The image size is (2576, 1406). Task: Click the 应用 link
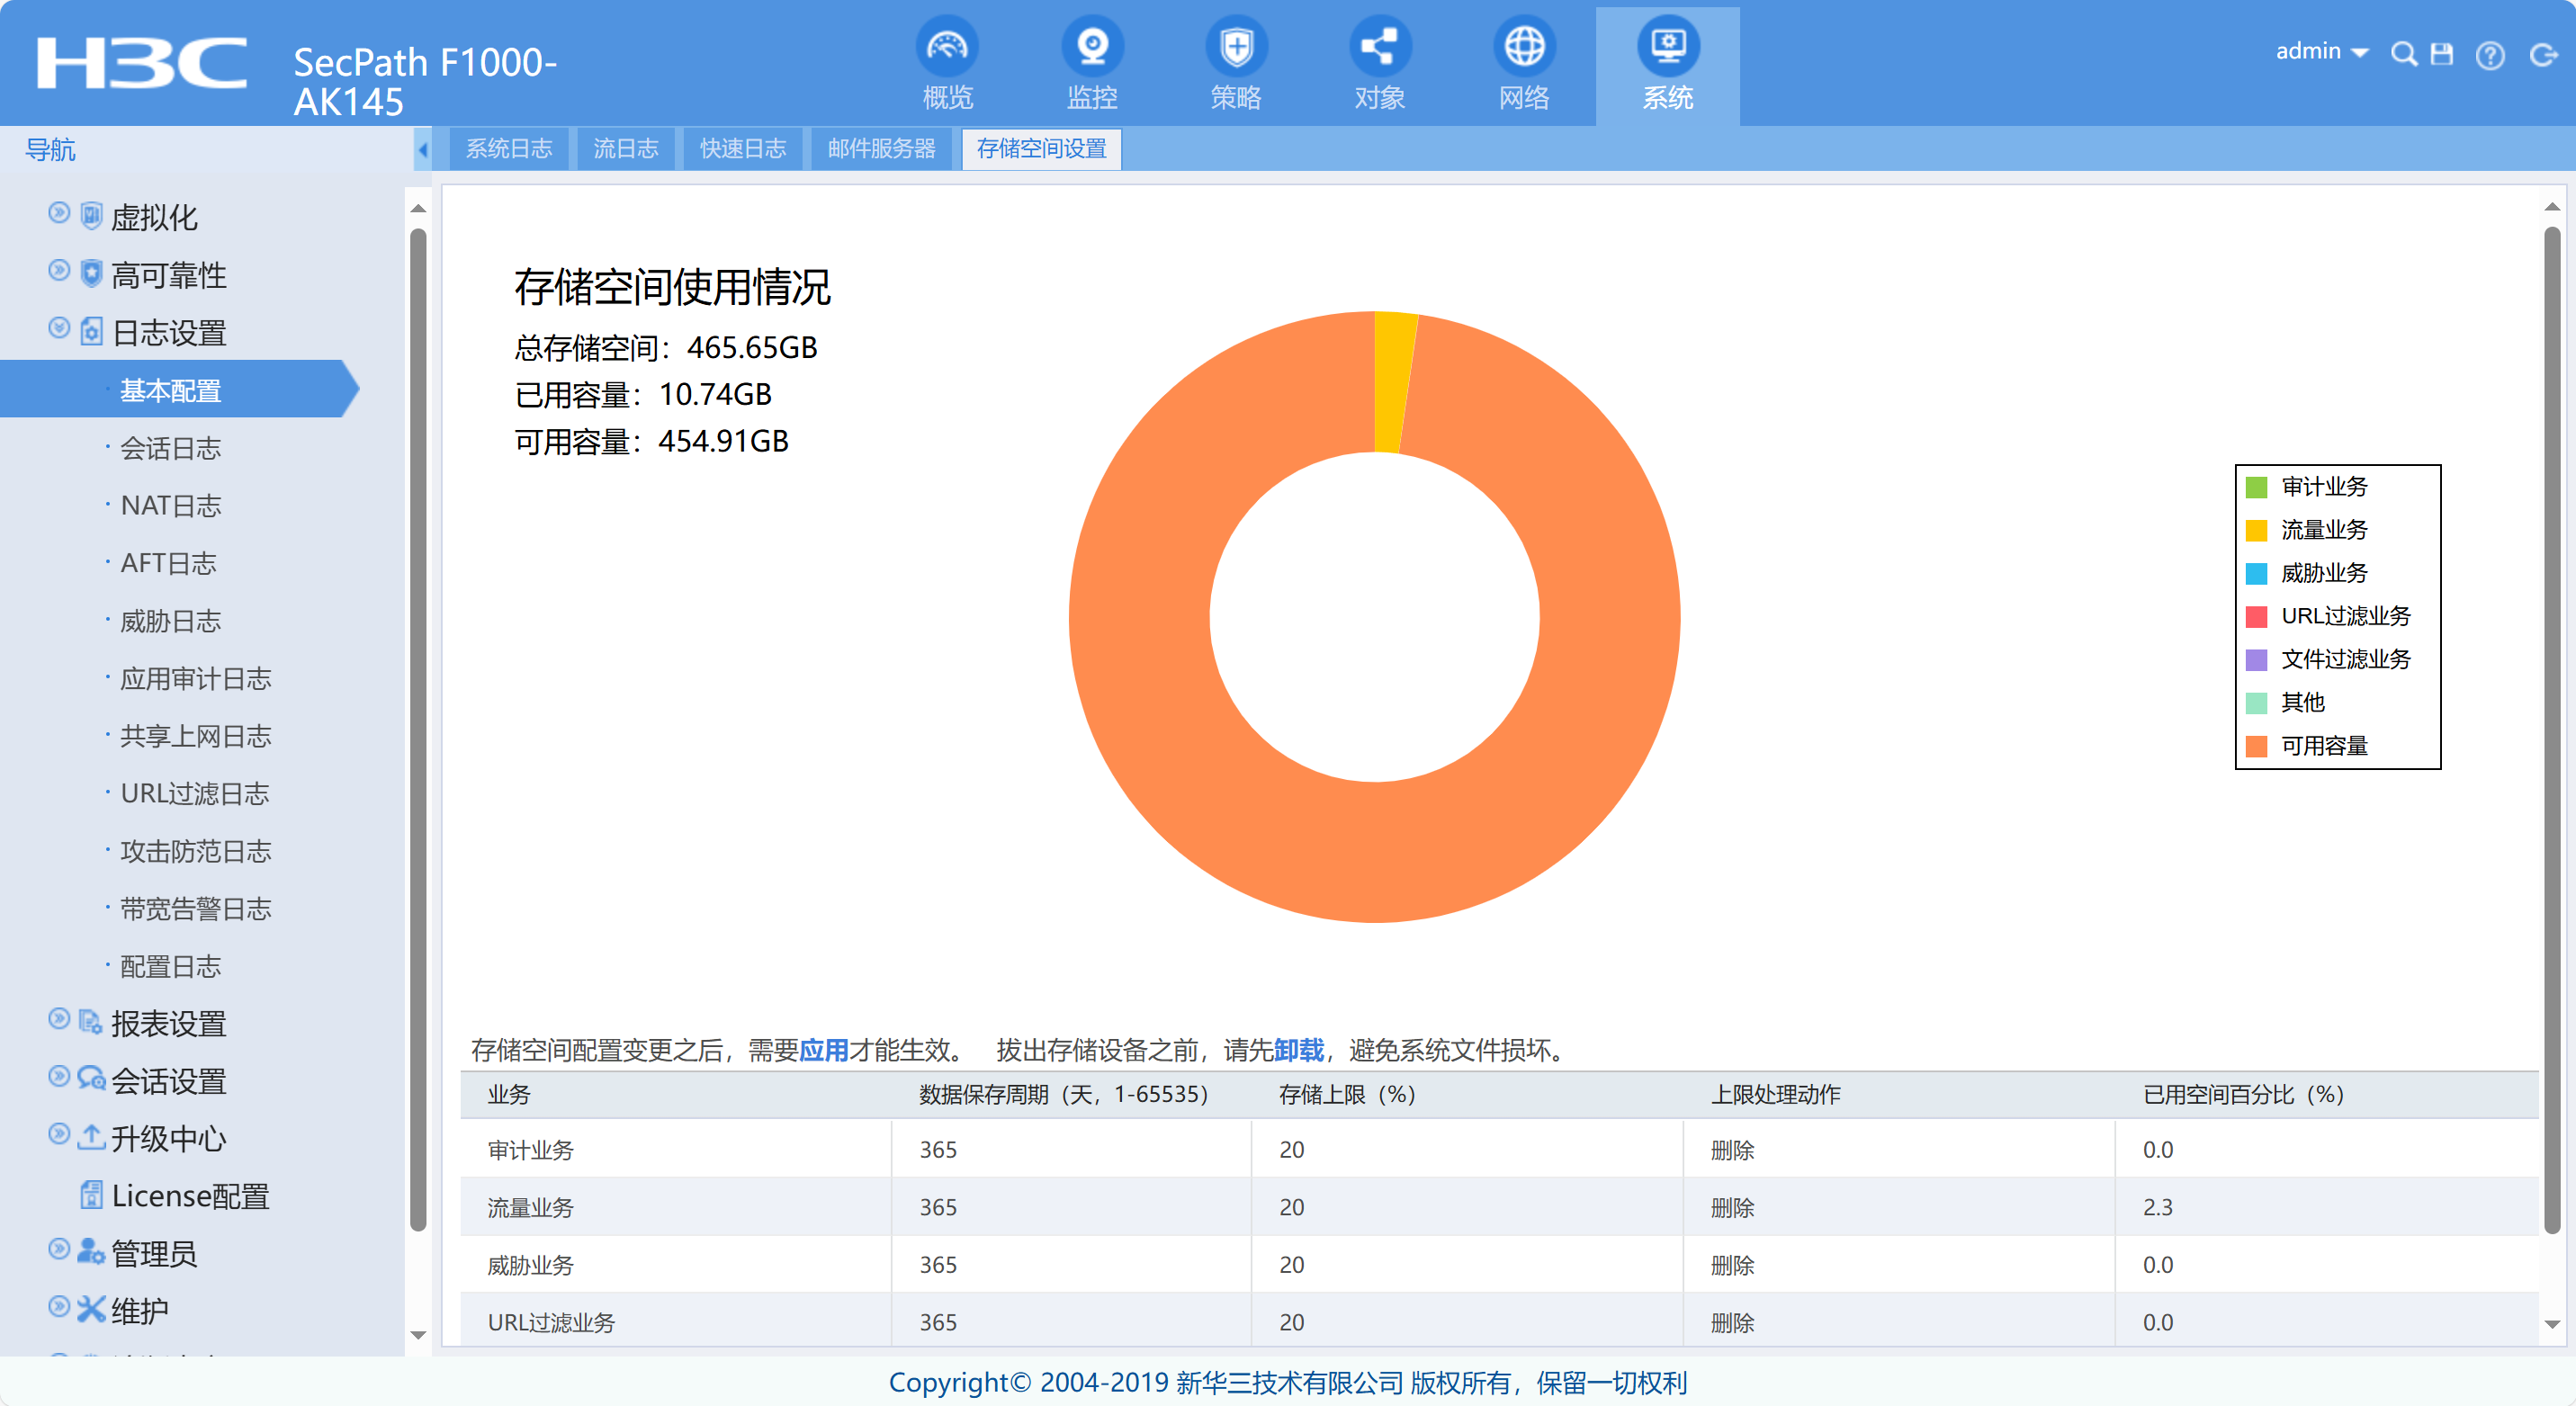point(823,1050)
